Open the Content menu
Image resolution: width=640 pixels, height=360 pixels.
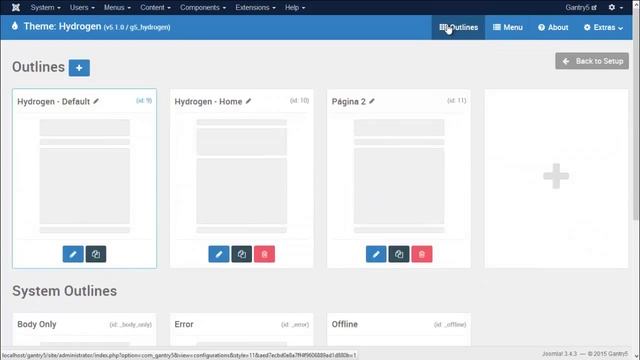coord(156,7)
